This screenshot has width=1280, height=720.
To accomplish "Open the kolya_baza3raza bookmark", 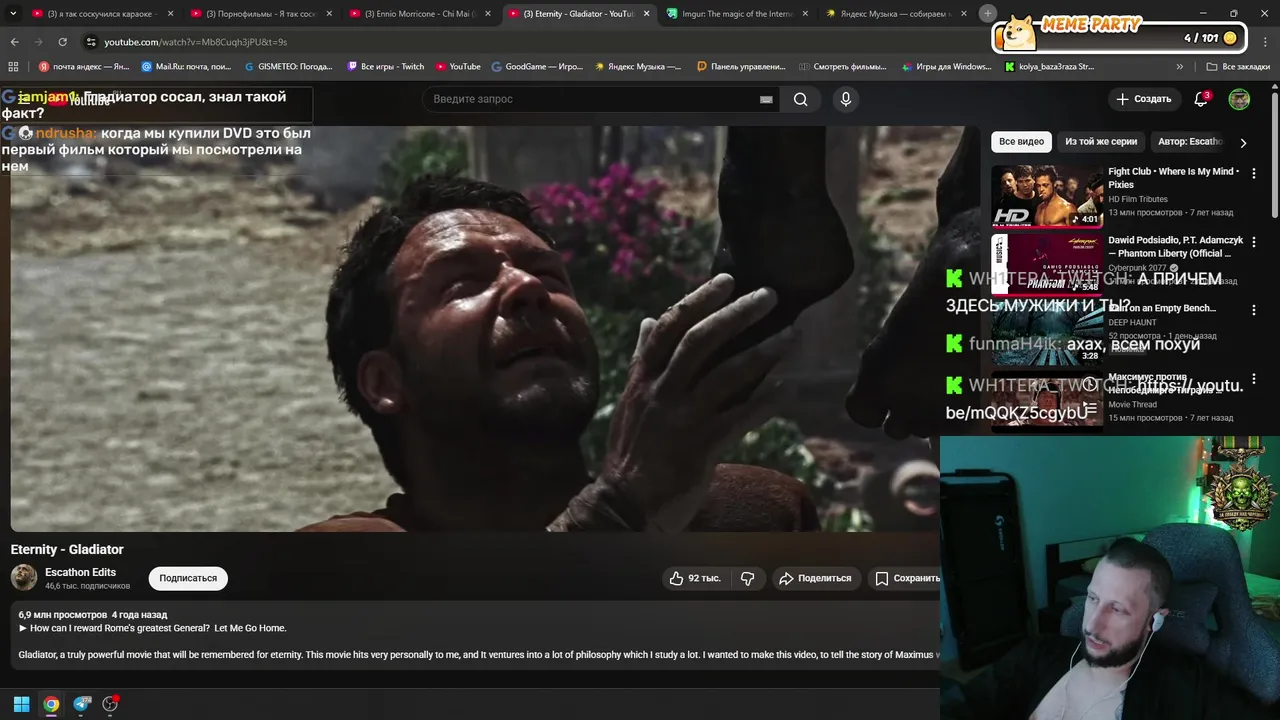I will pyautogui.click(x=1049, y=67).
